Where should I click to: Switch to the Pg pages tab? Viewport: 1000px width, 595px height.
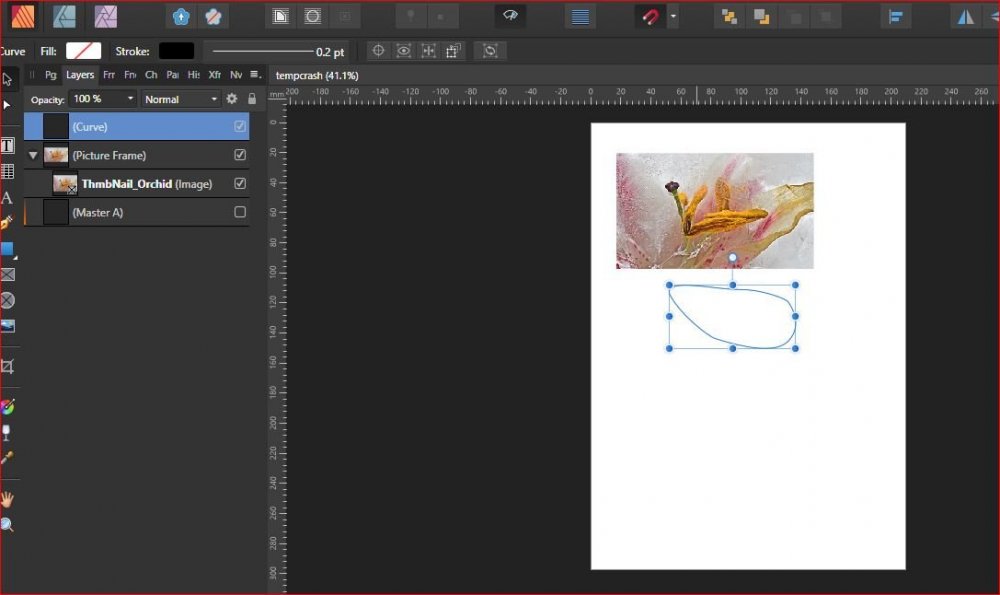(x=50, y=75)
